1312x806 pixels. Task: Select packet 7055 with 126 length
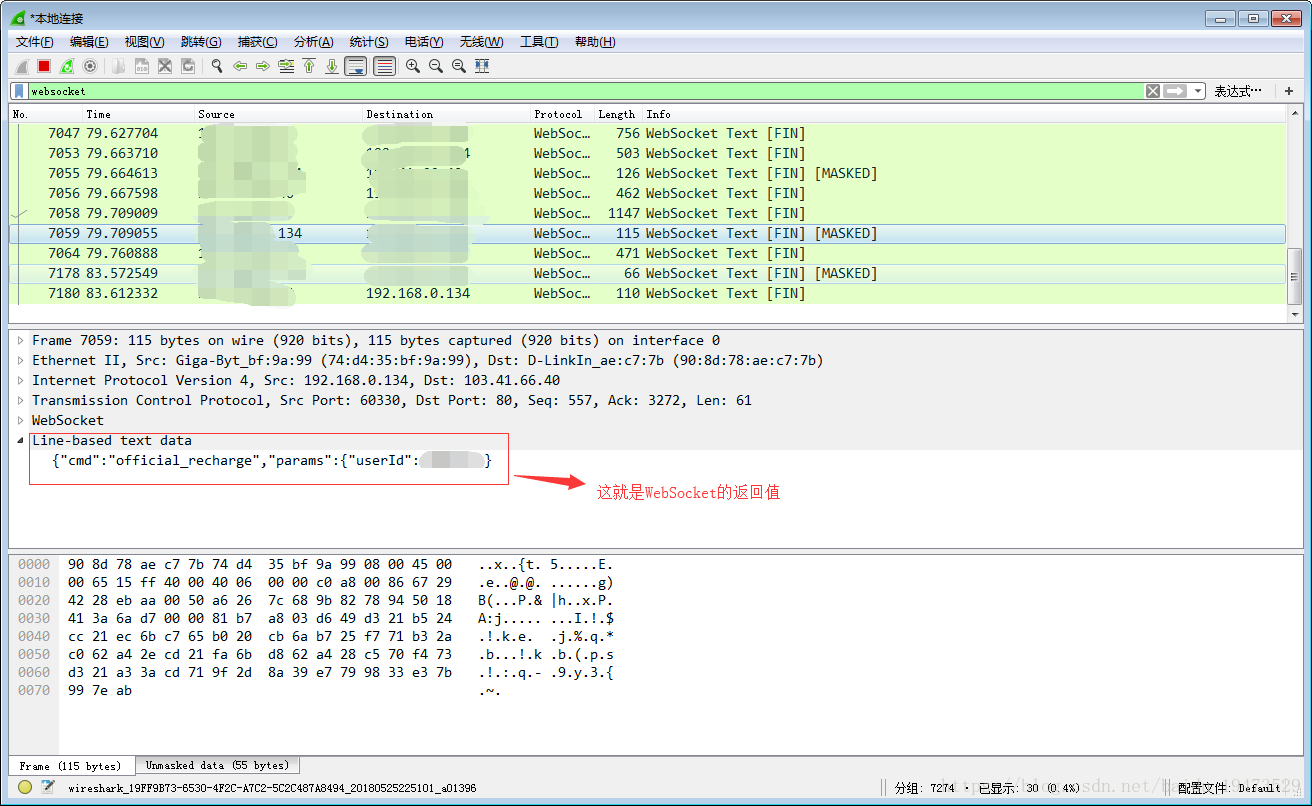(x=647, y=173)
